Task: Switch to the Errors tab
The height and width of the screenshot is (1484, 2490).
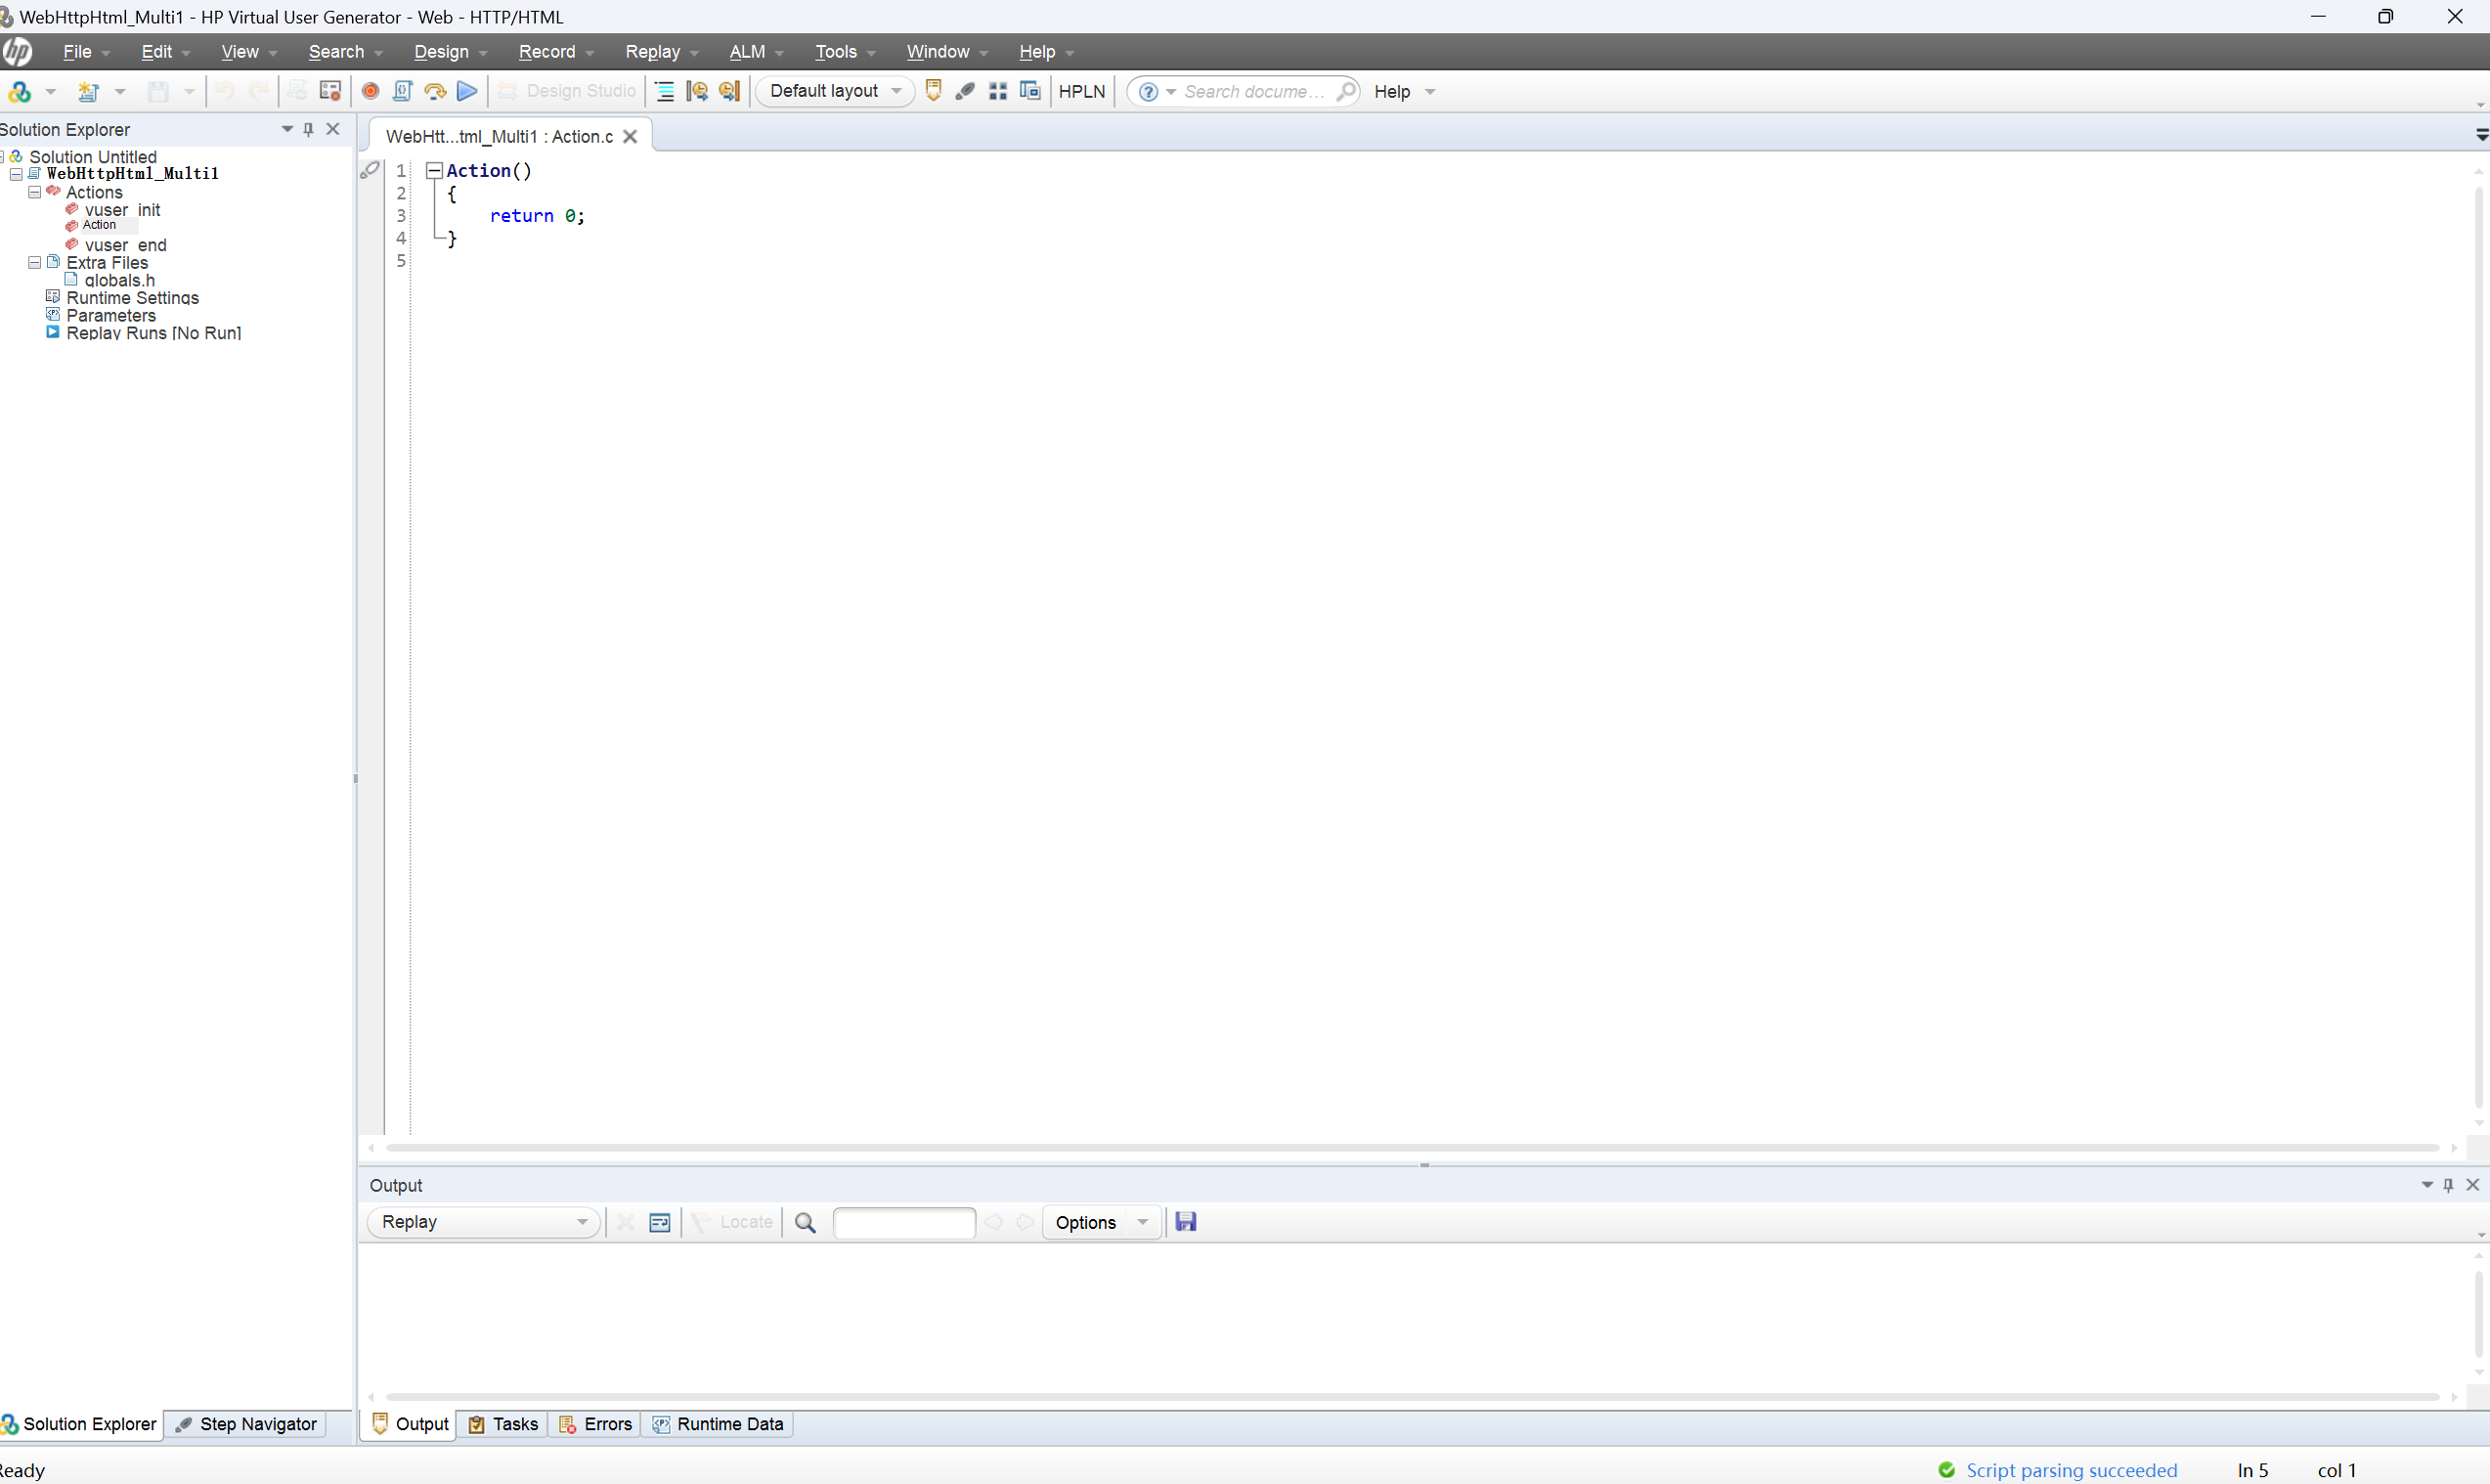Action: point(596,1424)
